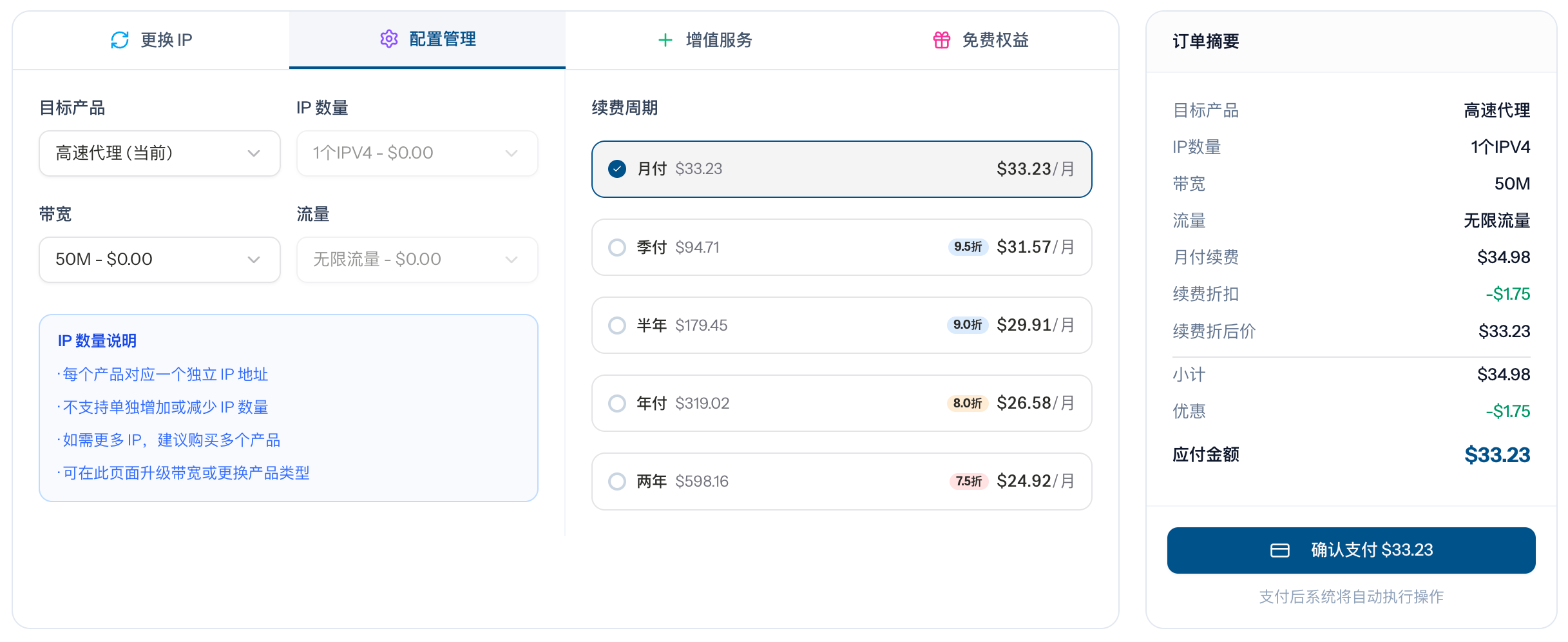Click the card icon in 确认支付 button

click(x=1280, y=550)
